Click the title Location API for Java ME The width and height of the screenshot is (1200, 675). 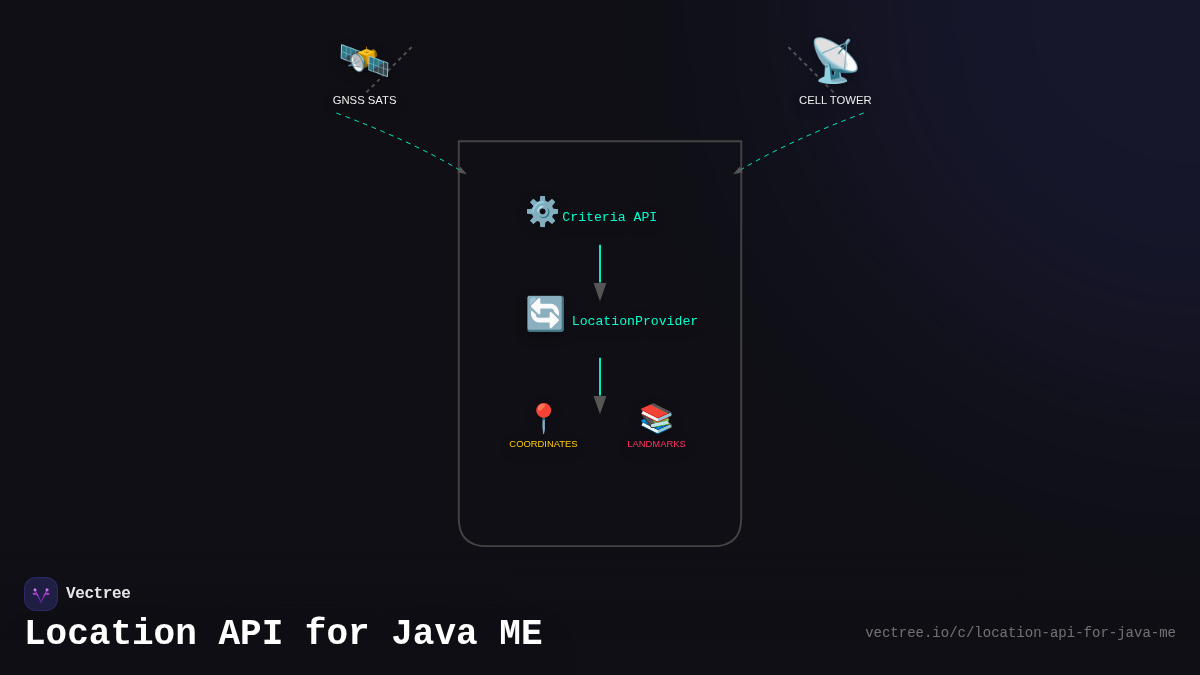283,632
